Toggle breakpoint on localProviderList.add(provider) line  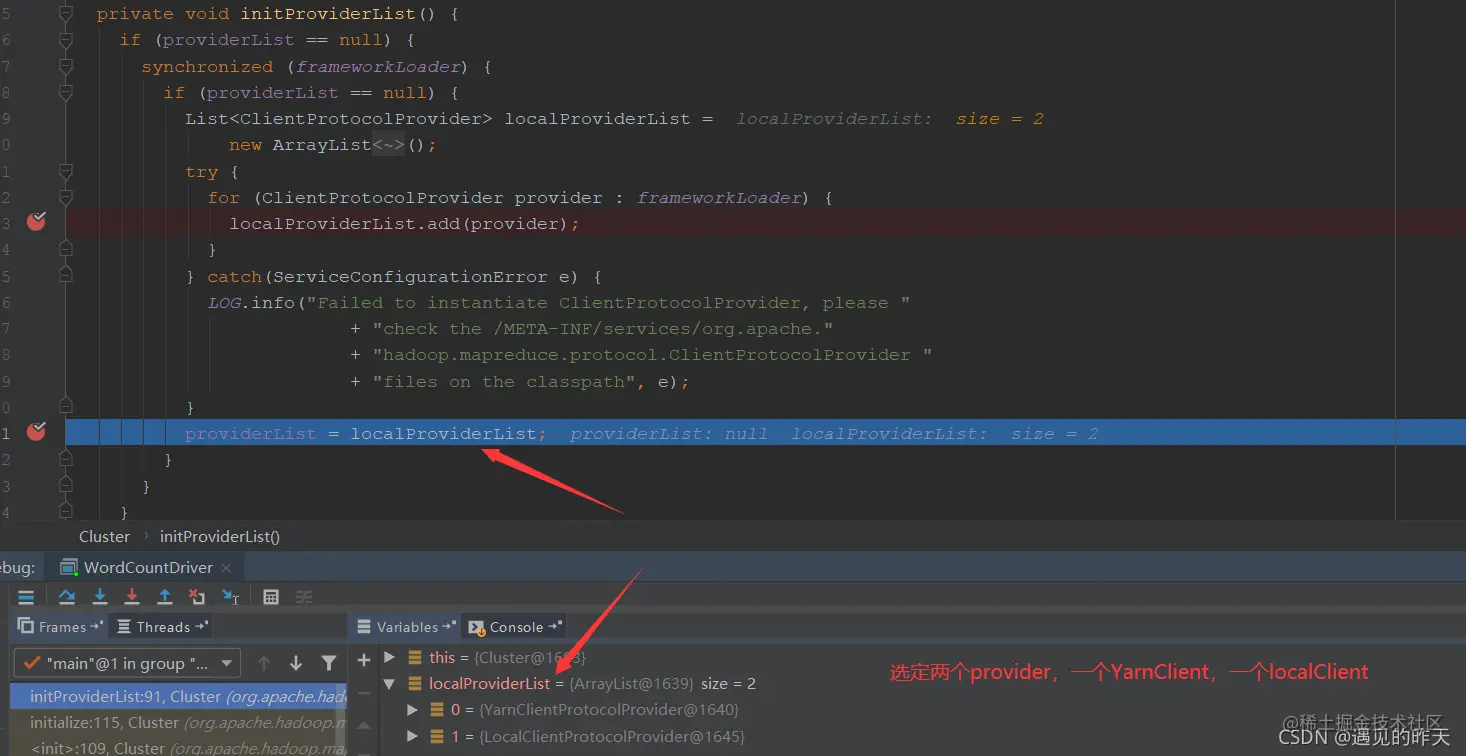click(x=37, y=222)
